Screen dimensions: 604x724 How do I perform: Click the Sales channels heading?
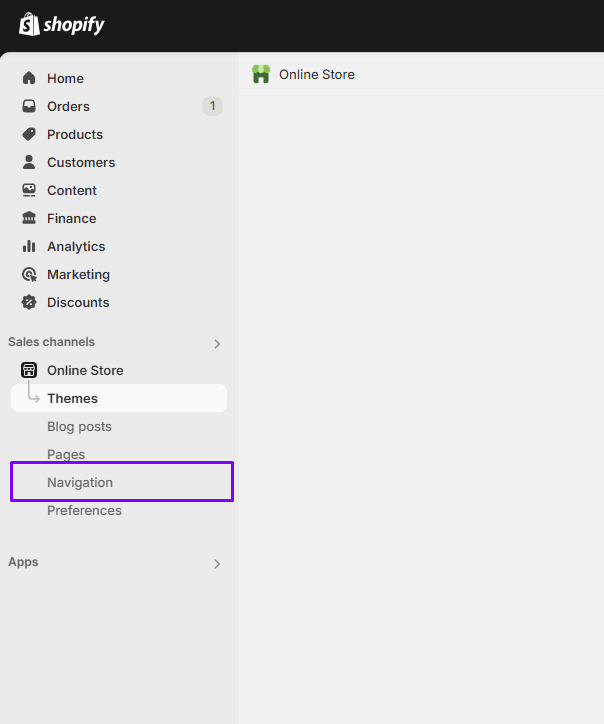[x=51, y=342]
